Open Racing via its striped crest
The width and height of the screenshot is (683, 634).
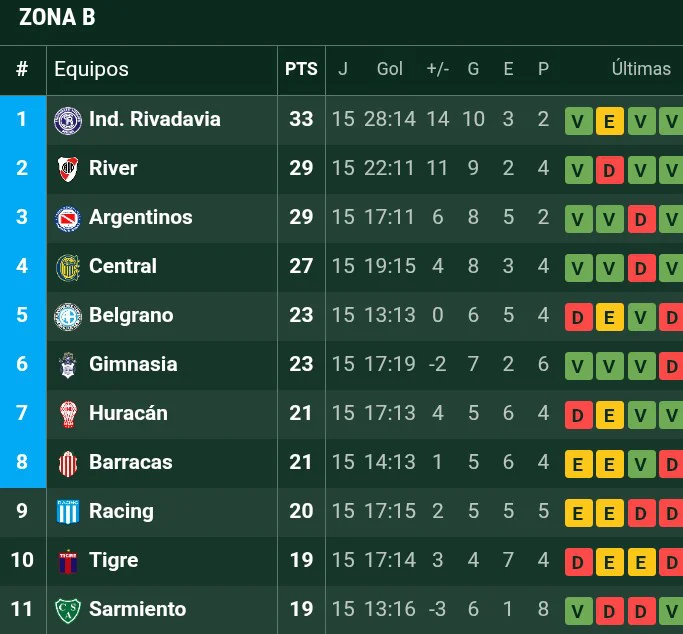[68, 512]
